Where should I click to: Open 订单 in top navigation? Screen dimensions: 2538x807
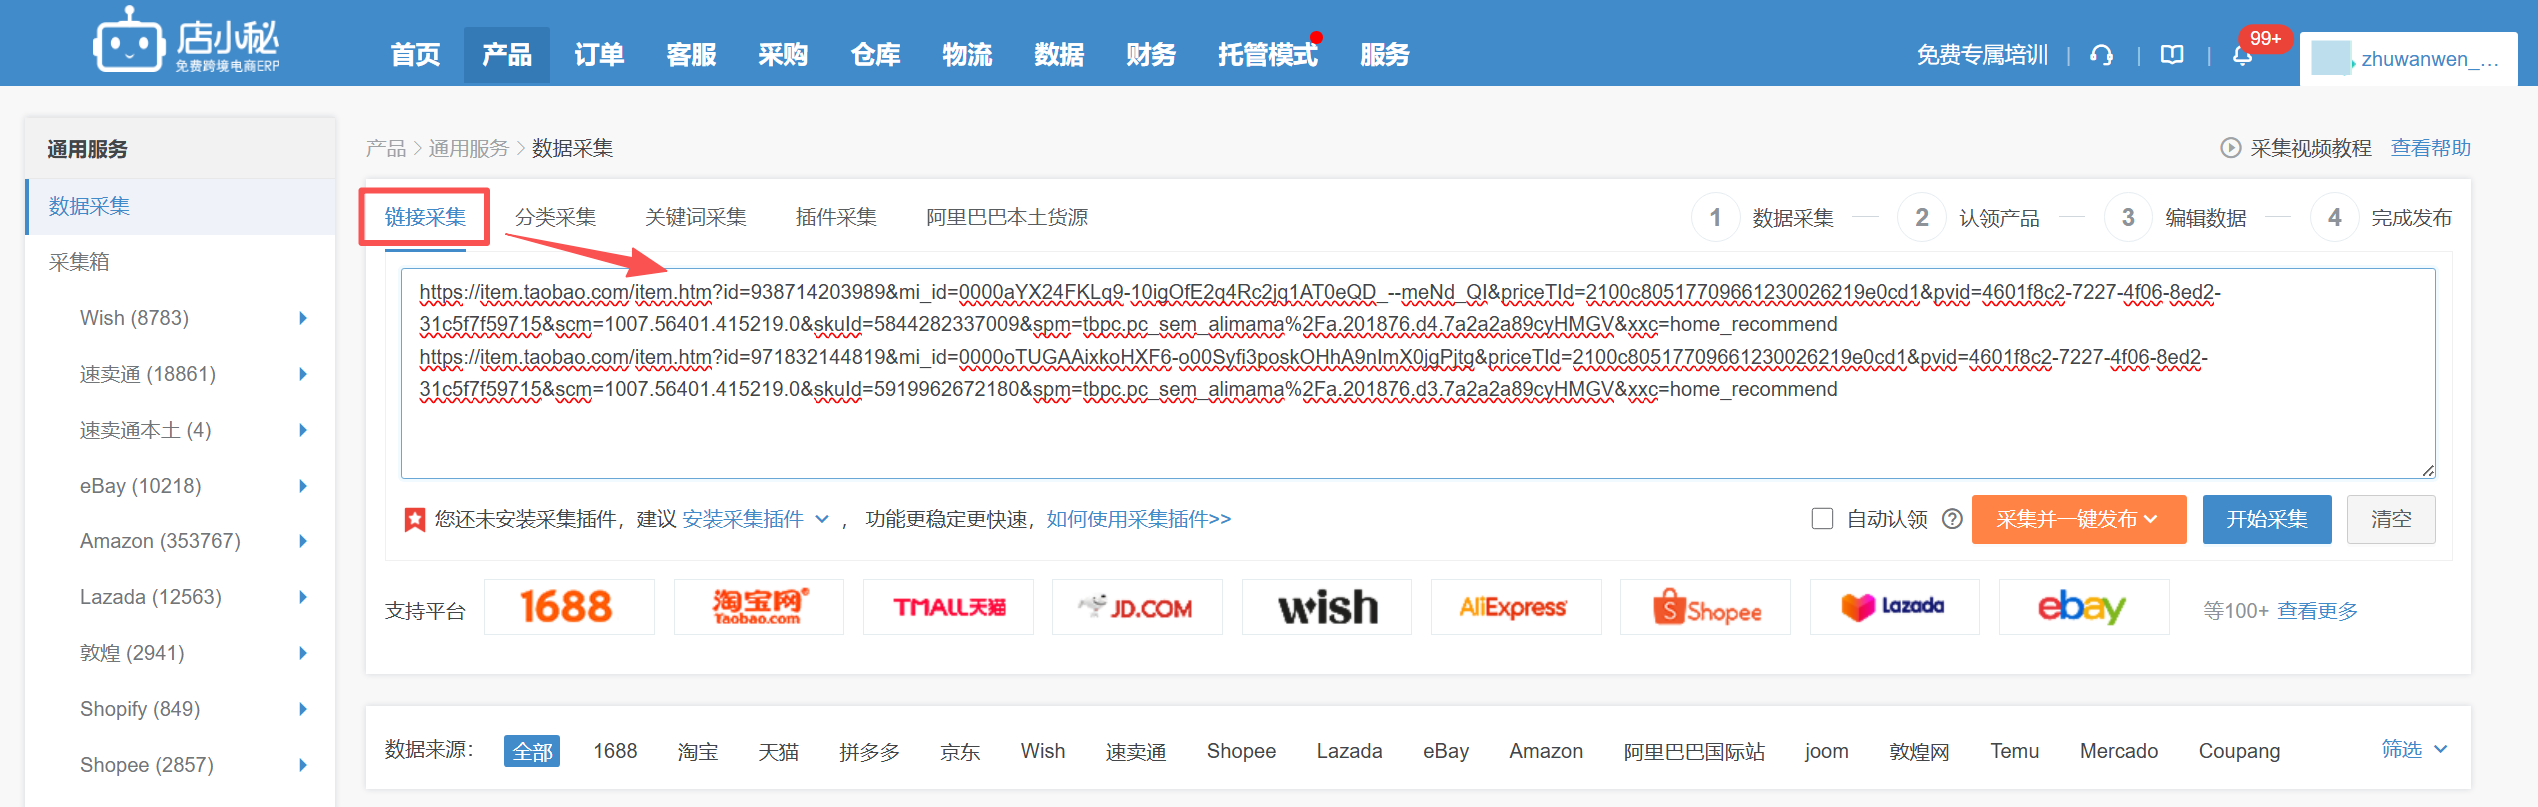point(599,55)
